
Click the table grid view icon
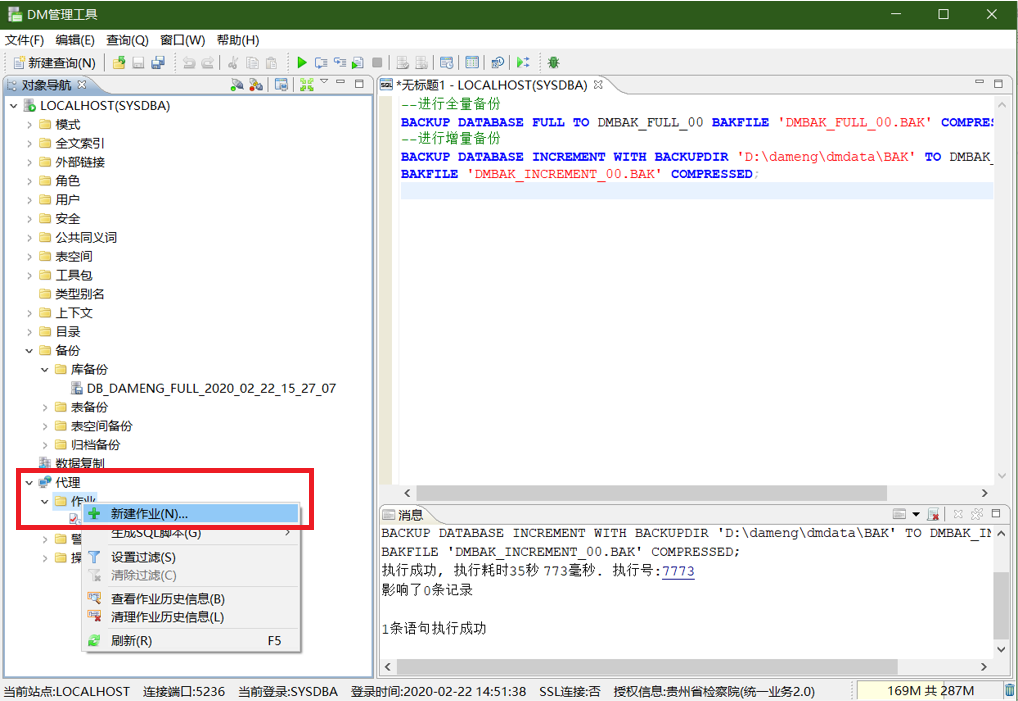click(x=472, y=62)
